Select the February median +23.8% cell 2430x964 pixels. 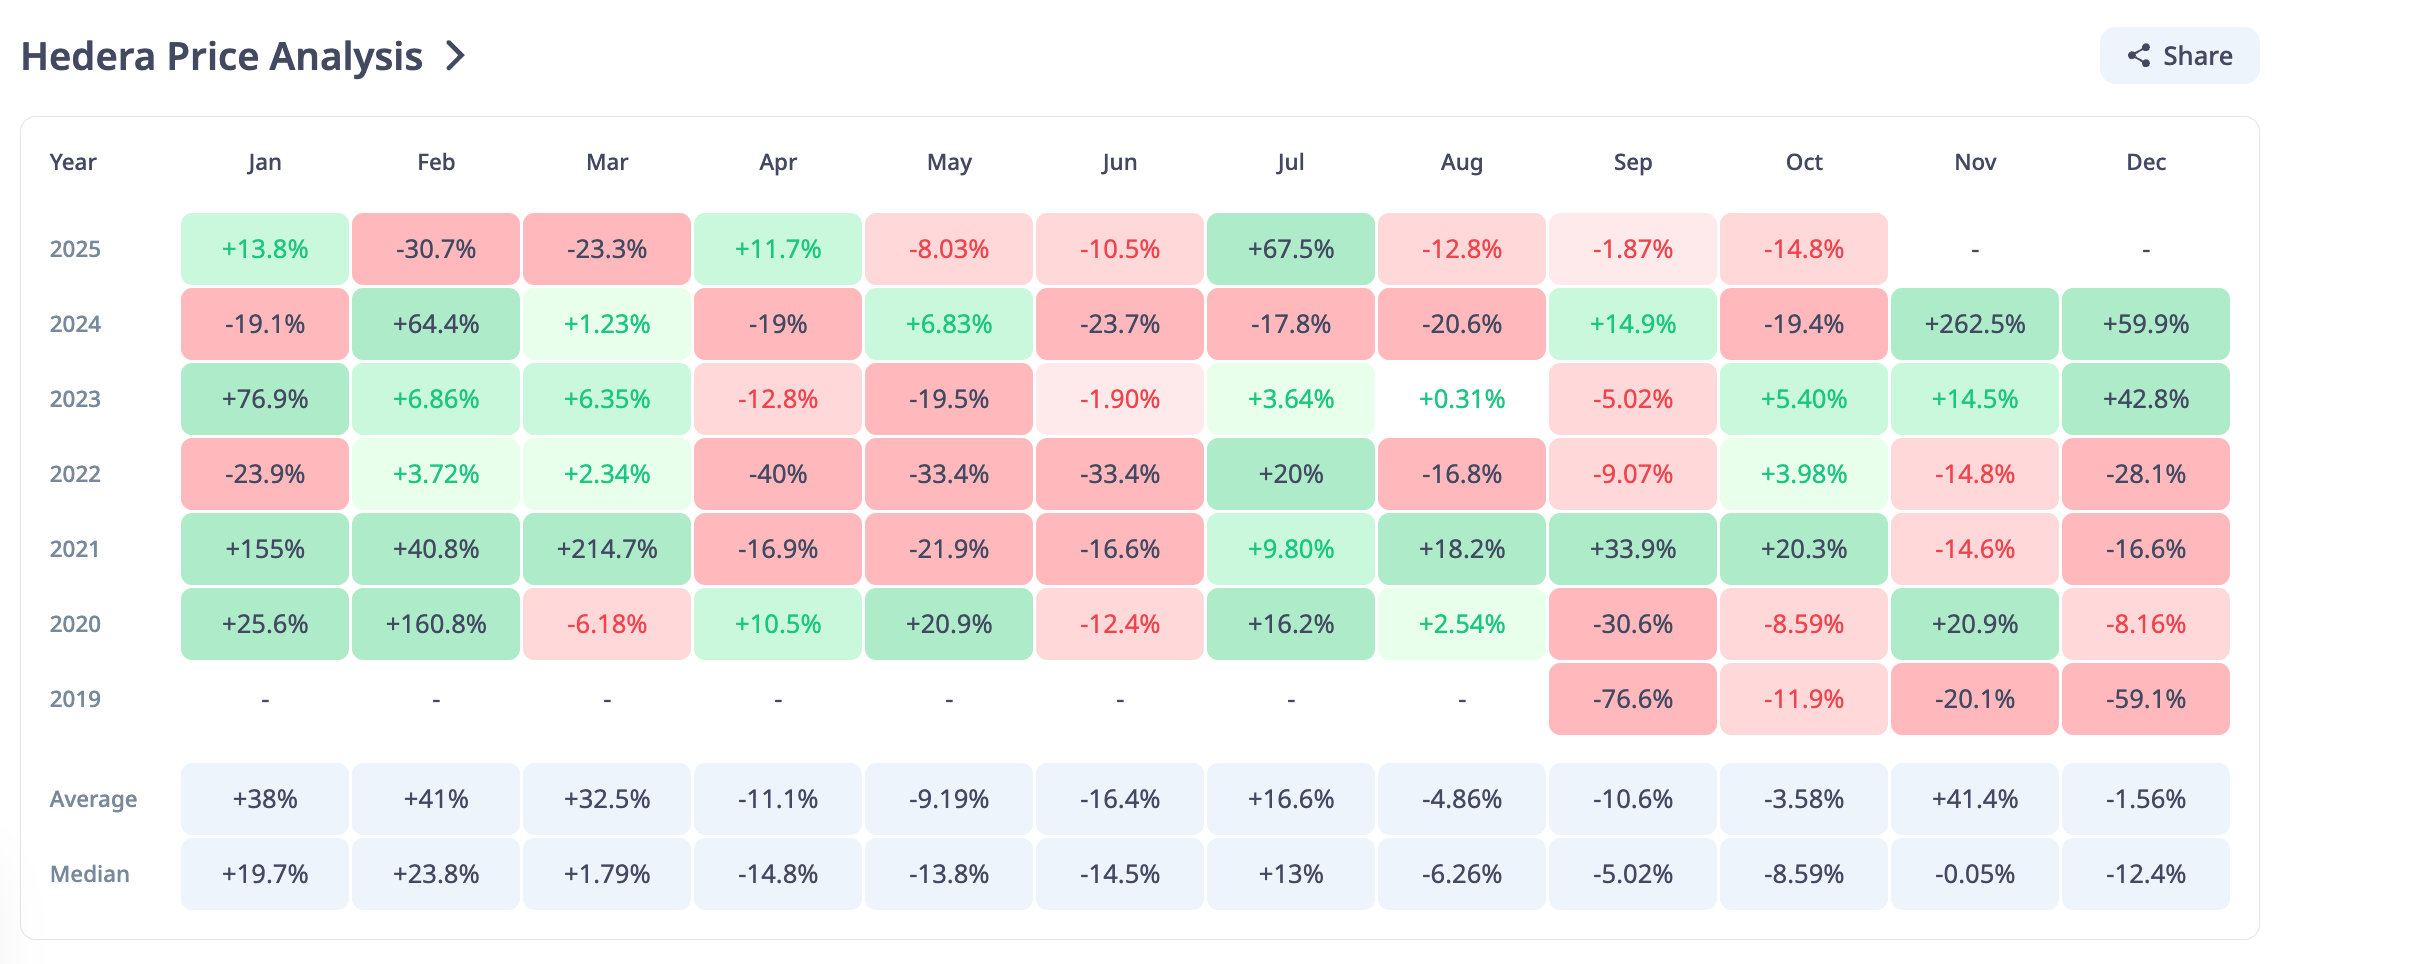(435, 874)
